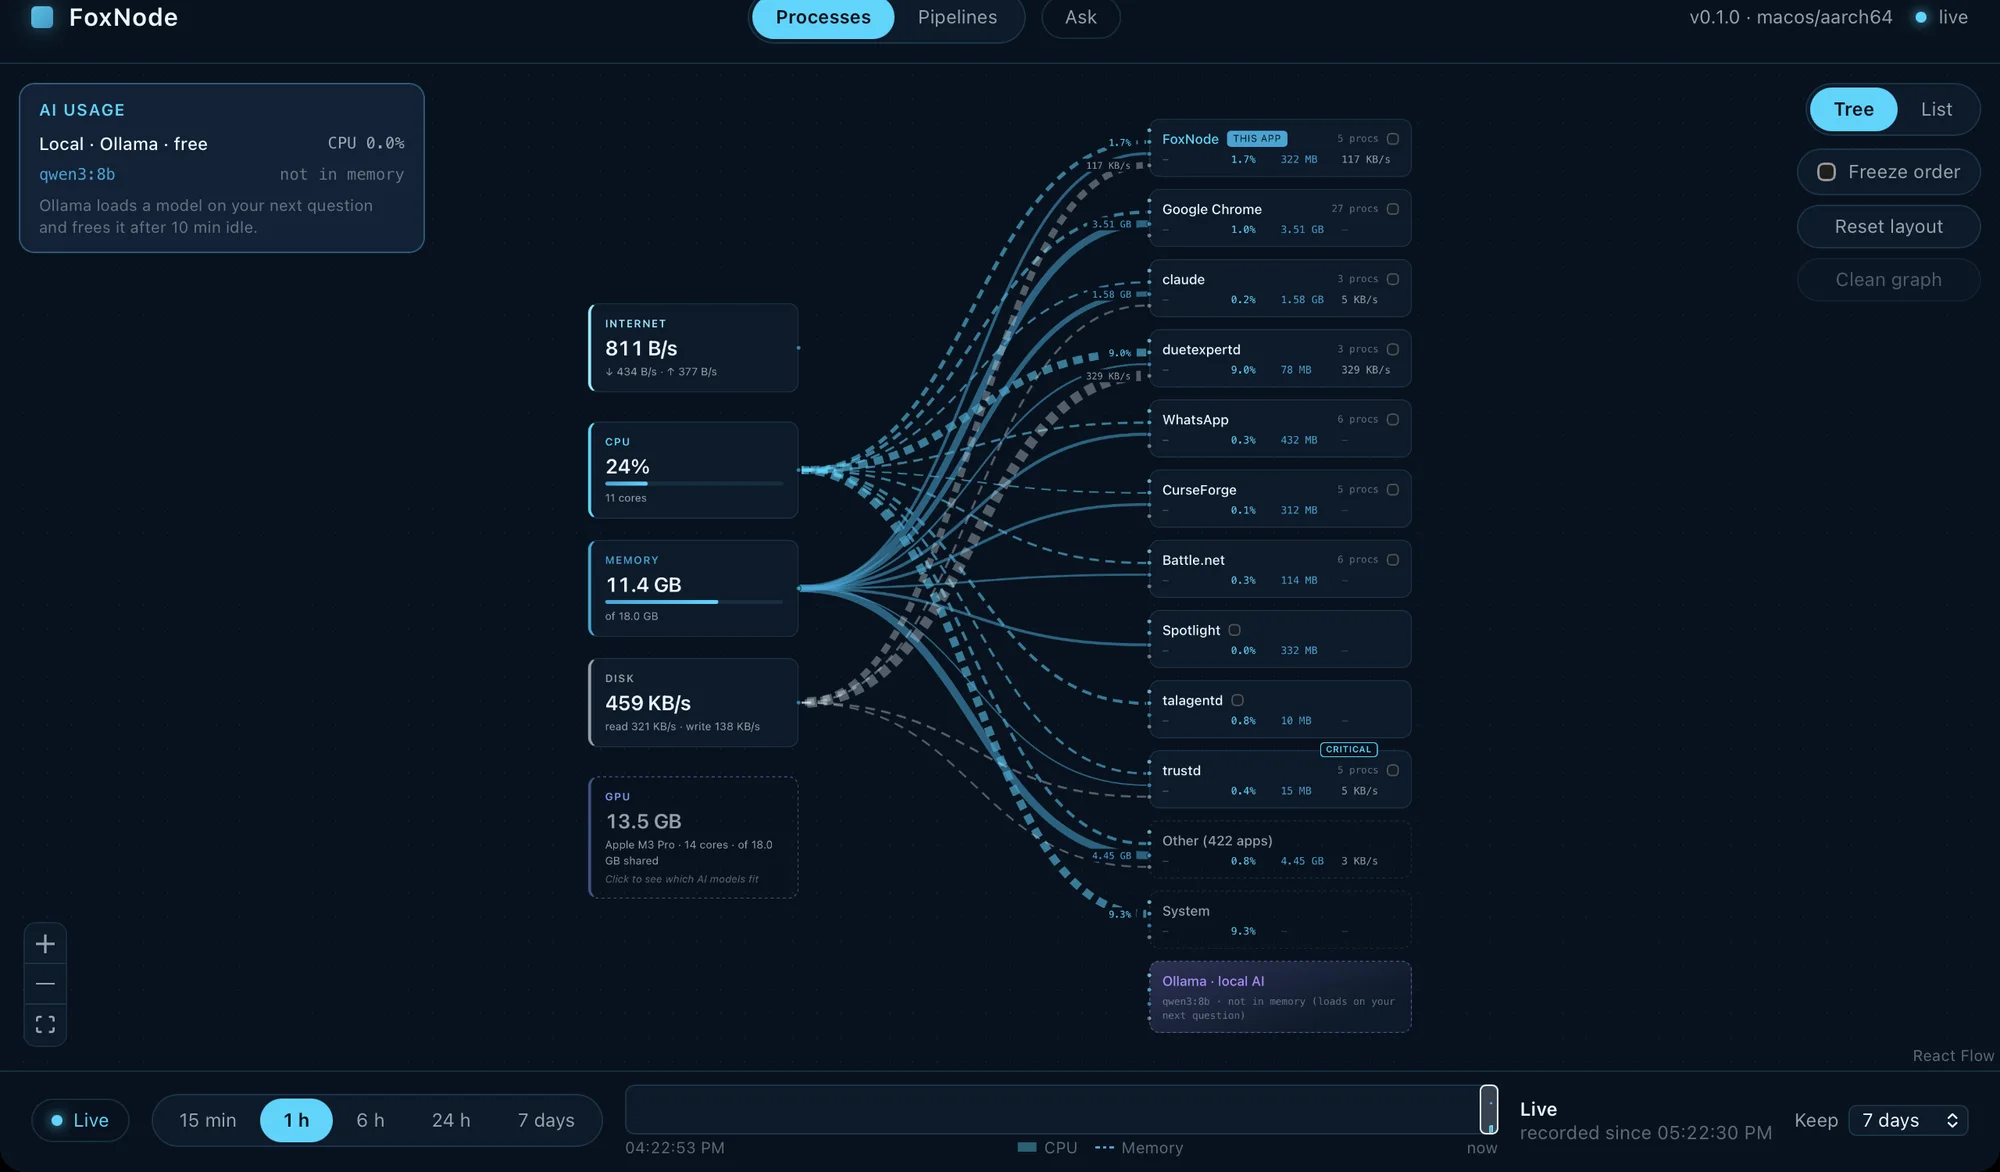Select the 7 days time range

click(546, 1120)
